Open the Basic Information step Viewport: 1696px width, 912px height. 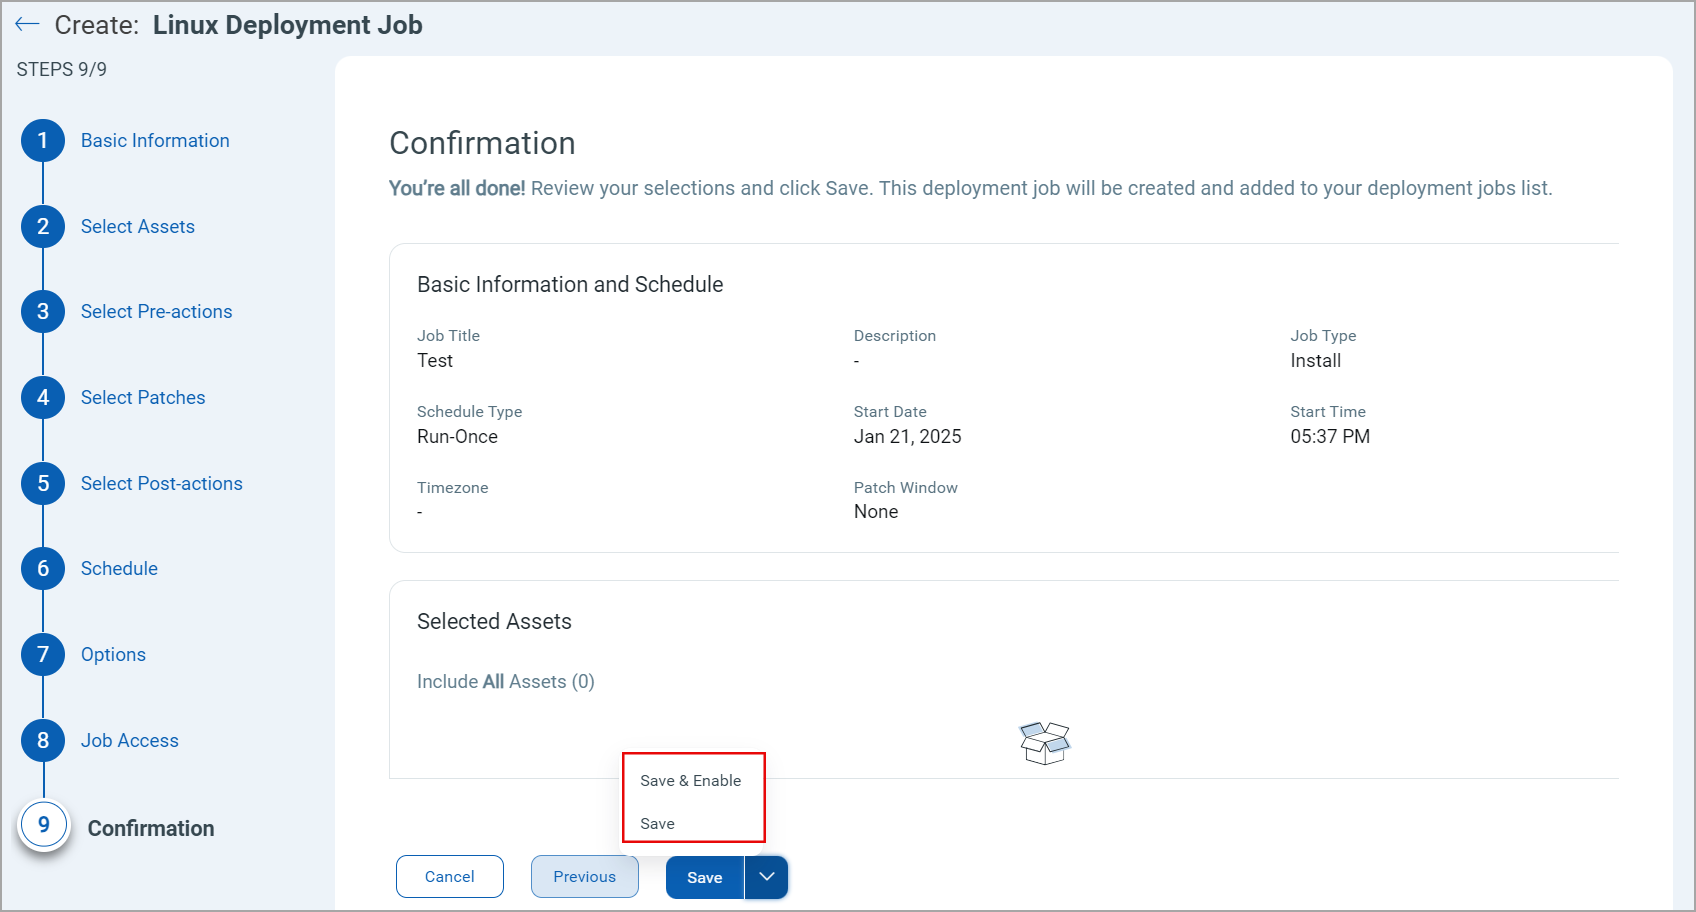tap(155, 141)
